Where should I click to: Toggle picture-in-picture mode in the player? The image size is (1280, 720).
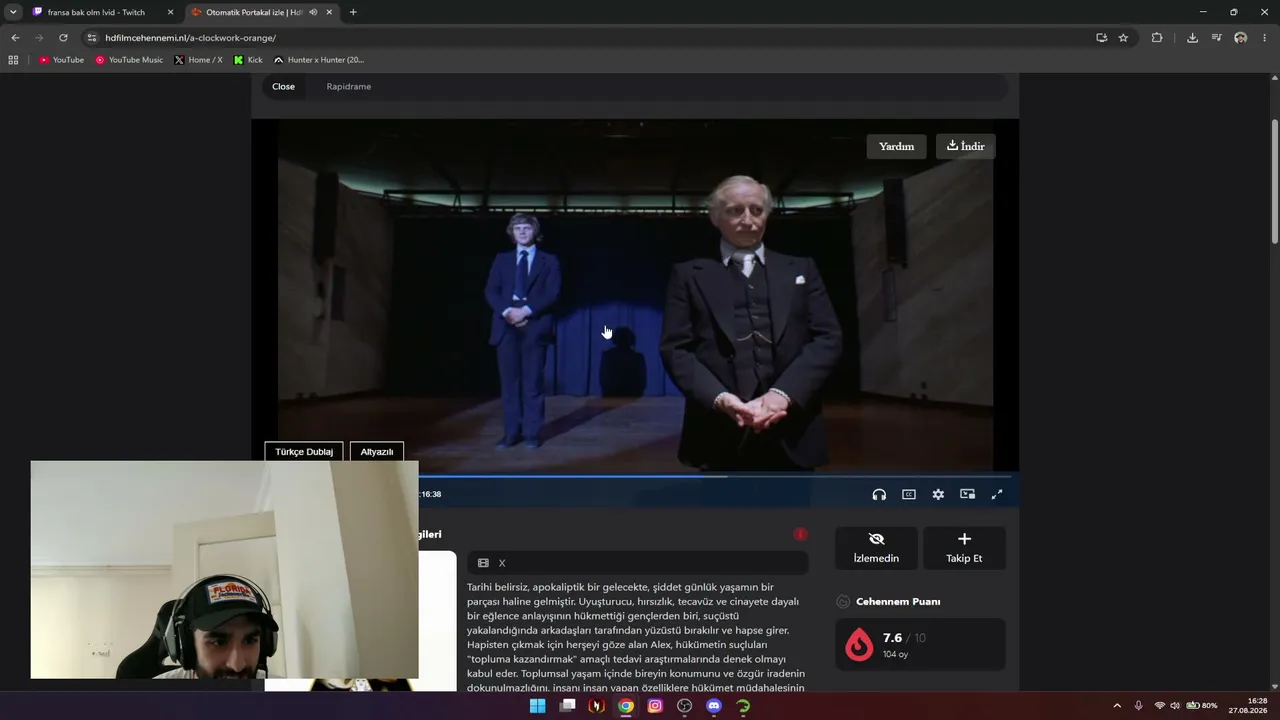click(x=967, y=494)
